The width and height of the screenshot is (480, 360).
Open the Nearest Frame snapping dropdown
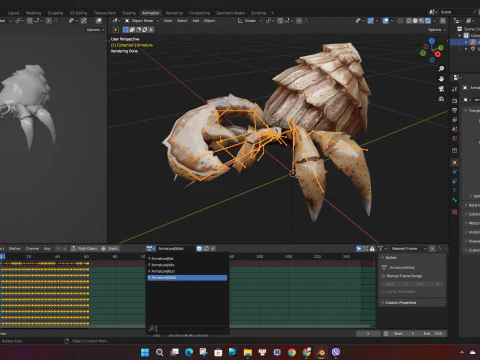pos(409,249)
